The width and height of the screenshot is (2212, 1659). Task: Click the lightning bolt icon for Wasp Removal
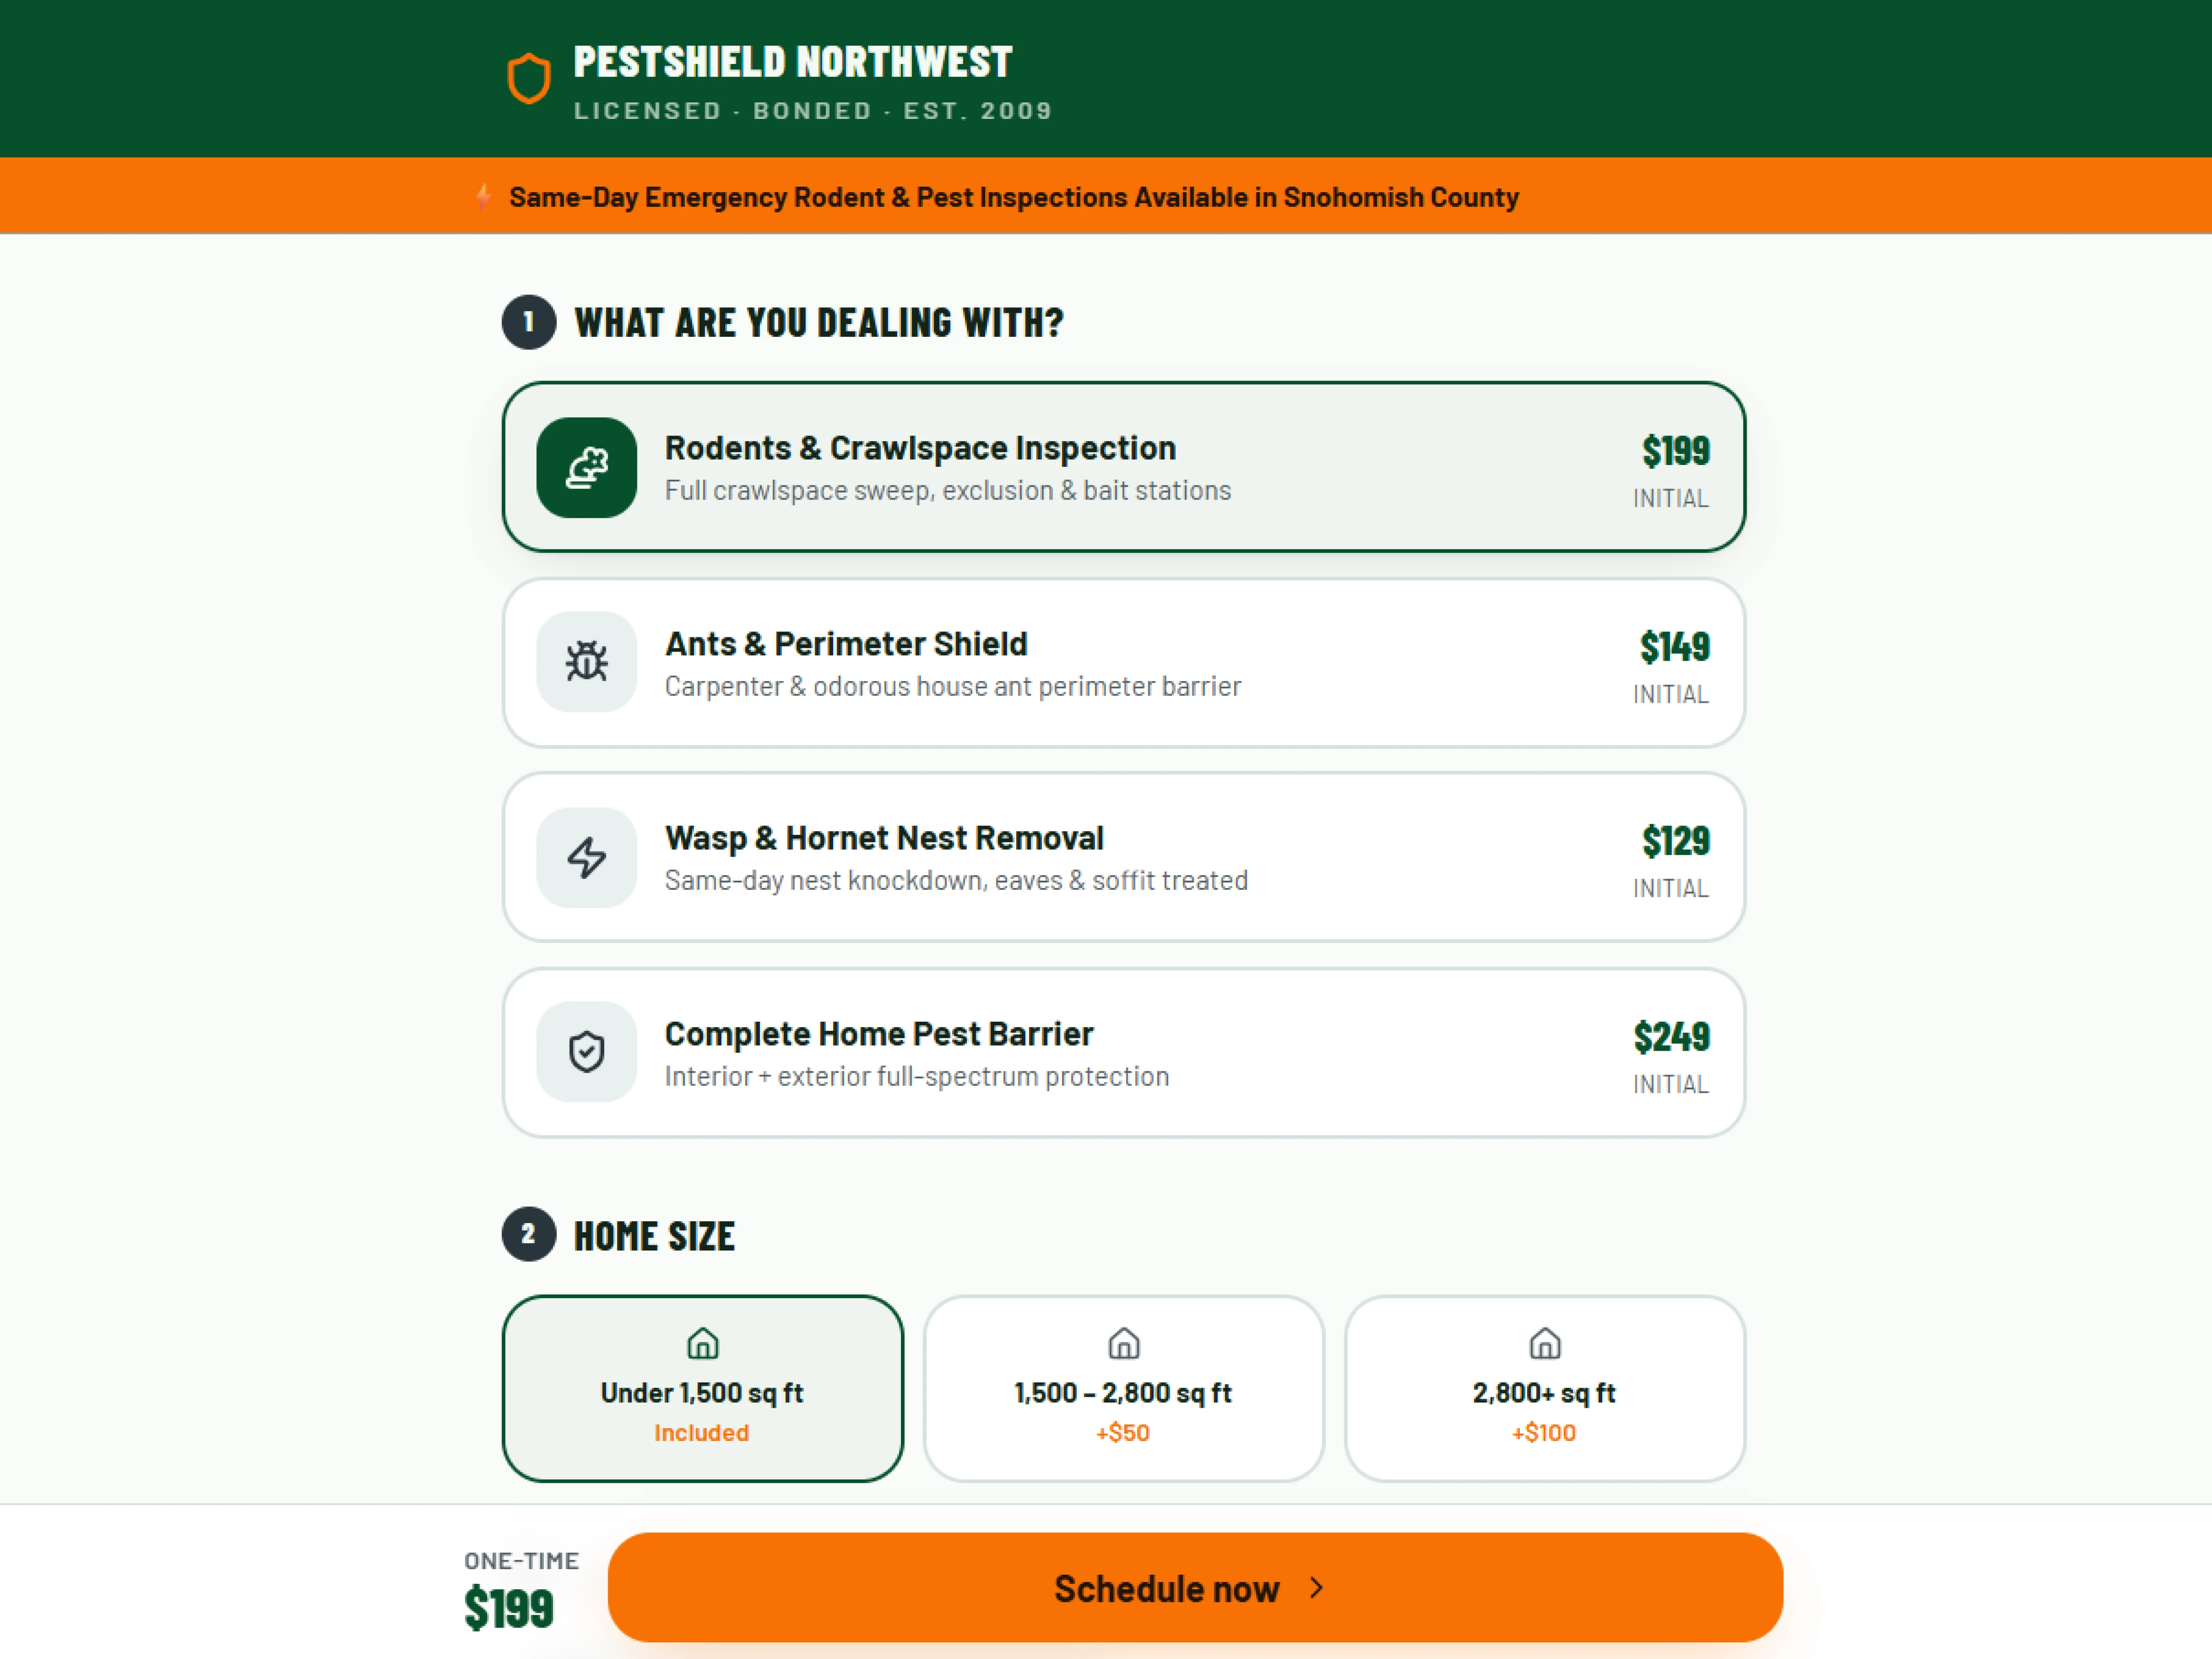pyautogui.click(x=587, y=857)
